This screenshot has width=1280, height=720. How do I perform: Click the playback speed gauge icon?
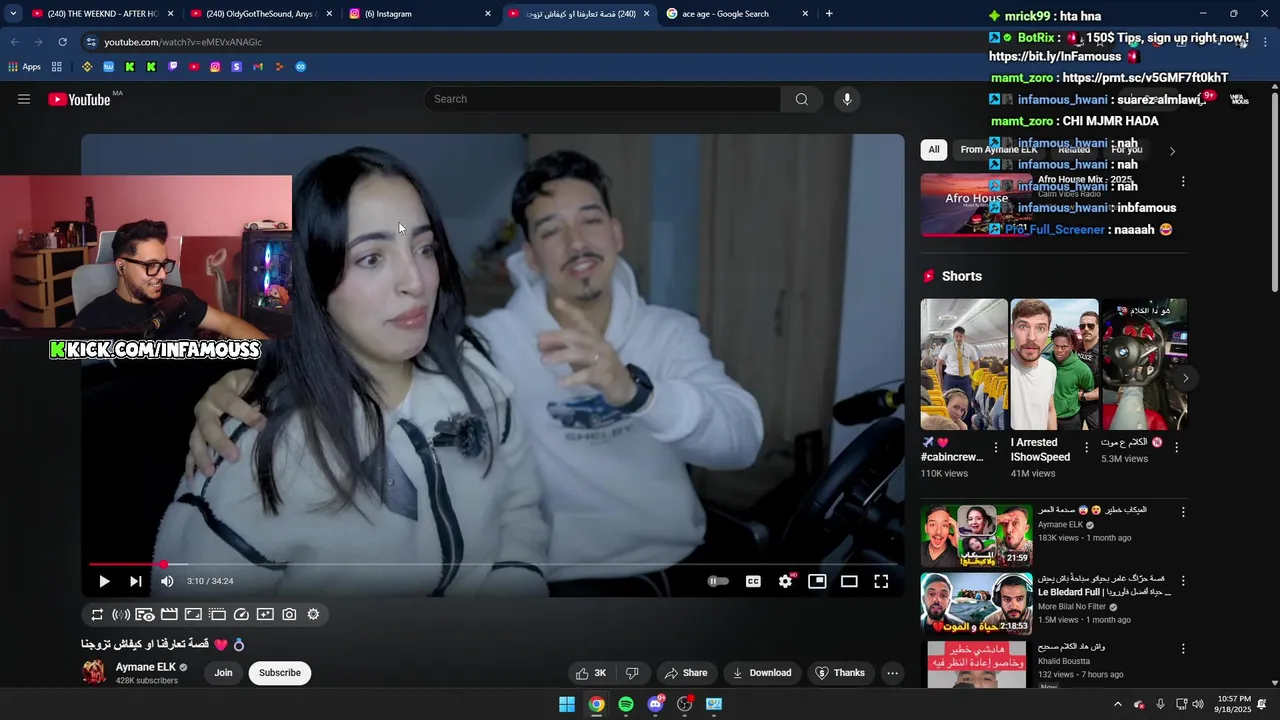241,615
